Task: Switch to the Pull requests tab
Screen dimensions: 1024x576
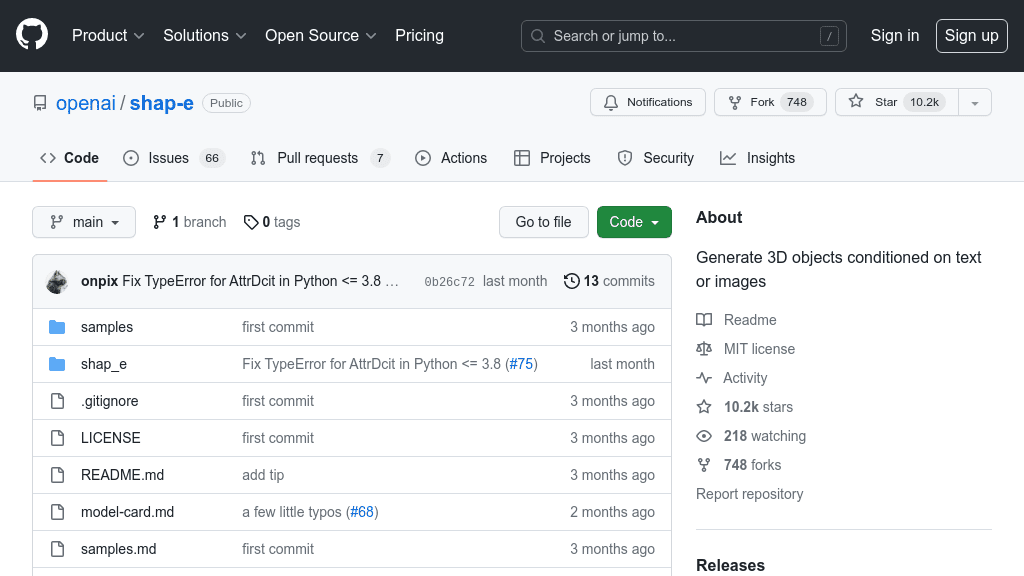Action: pos(317,158)
